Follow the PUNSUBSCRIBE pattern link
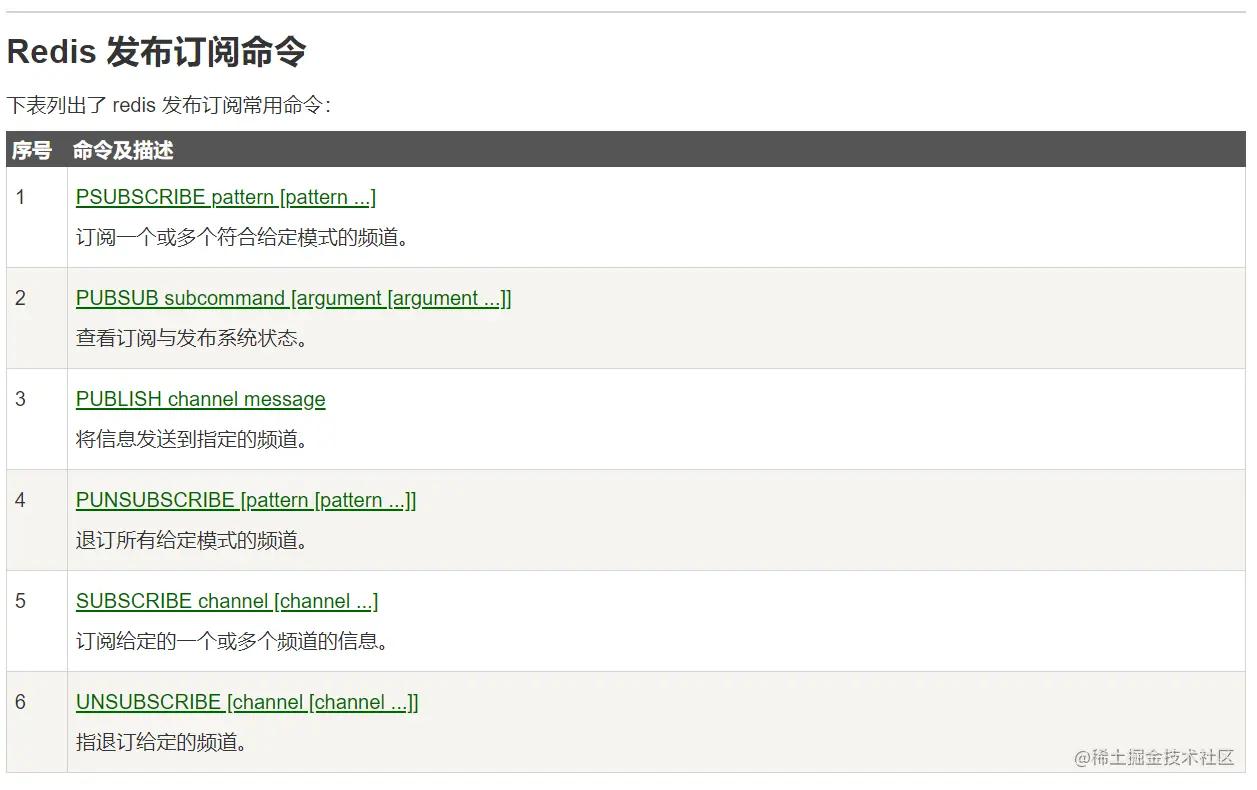The height and width of the screenshot is (790, 1257). tap(246, 500)
